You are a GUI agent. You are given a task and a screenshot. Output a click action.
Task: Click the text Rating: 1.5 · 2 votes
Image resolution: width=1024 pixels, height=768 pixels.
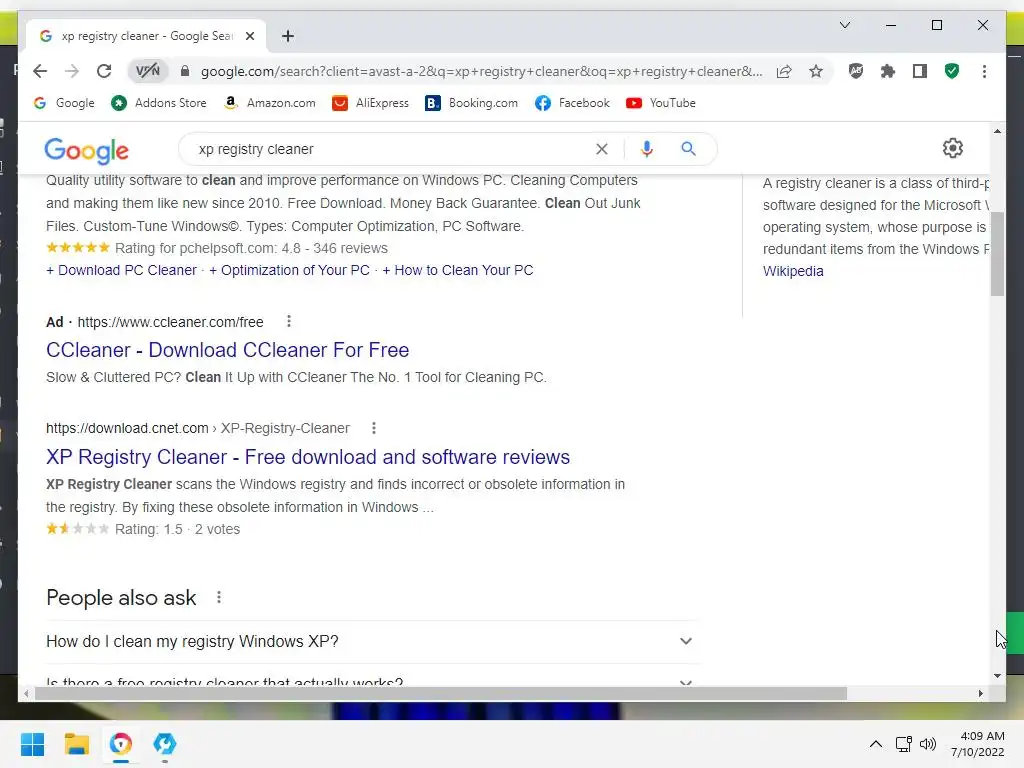[178, 530]
